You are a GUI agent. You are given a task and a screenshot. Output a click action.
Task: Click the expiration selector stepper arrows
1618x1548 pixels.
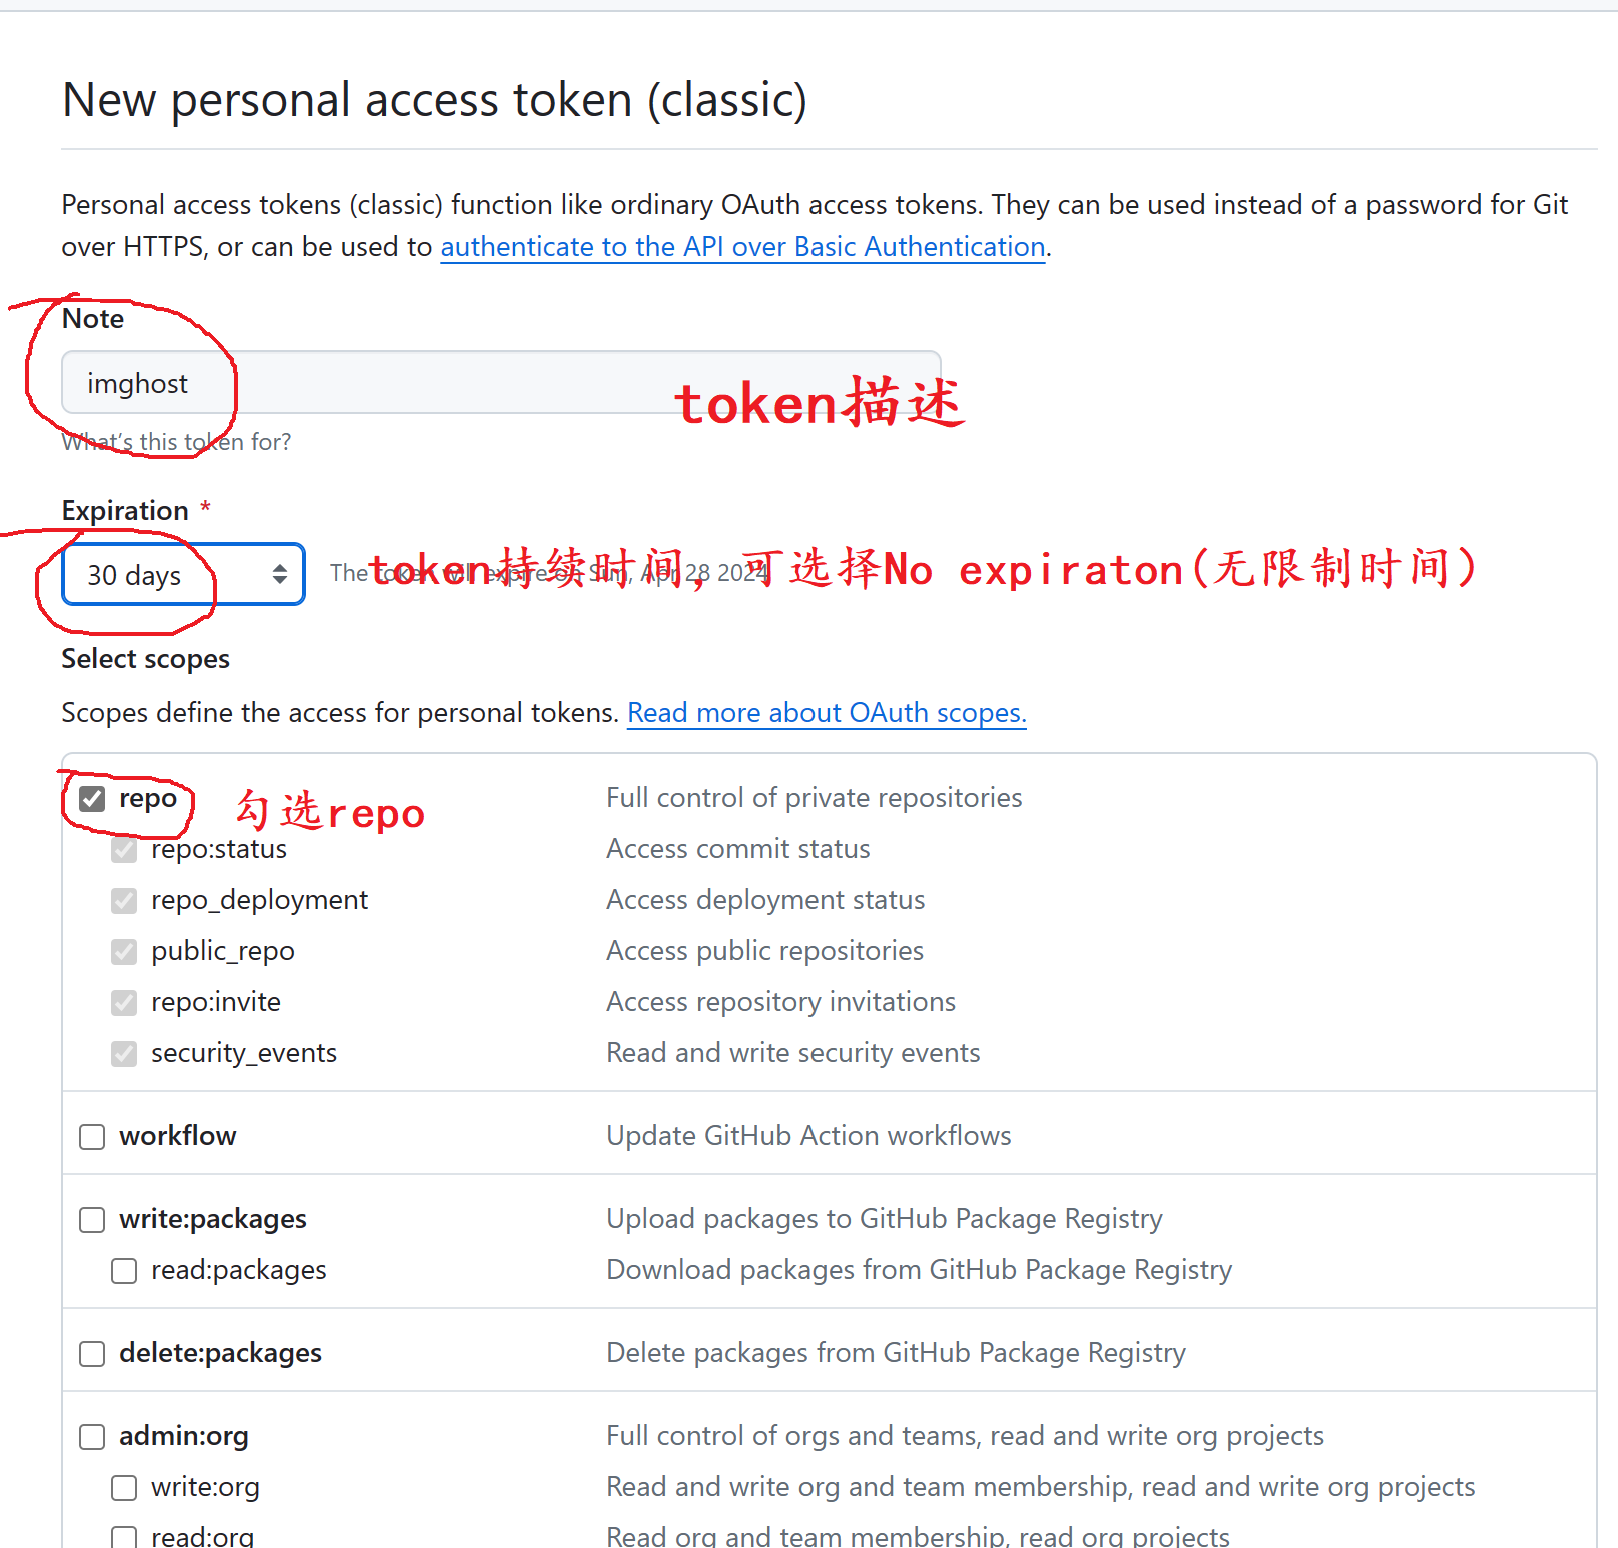coord(280,574)
